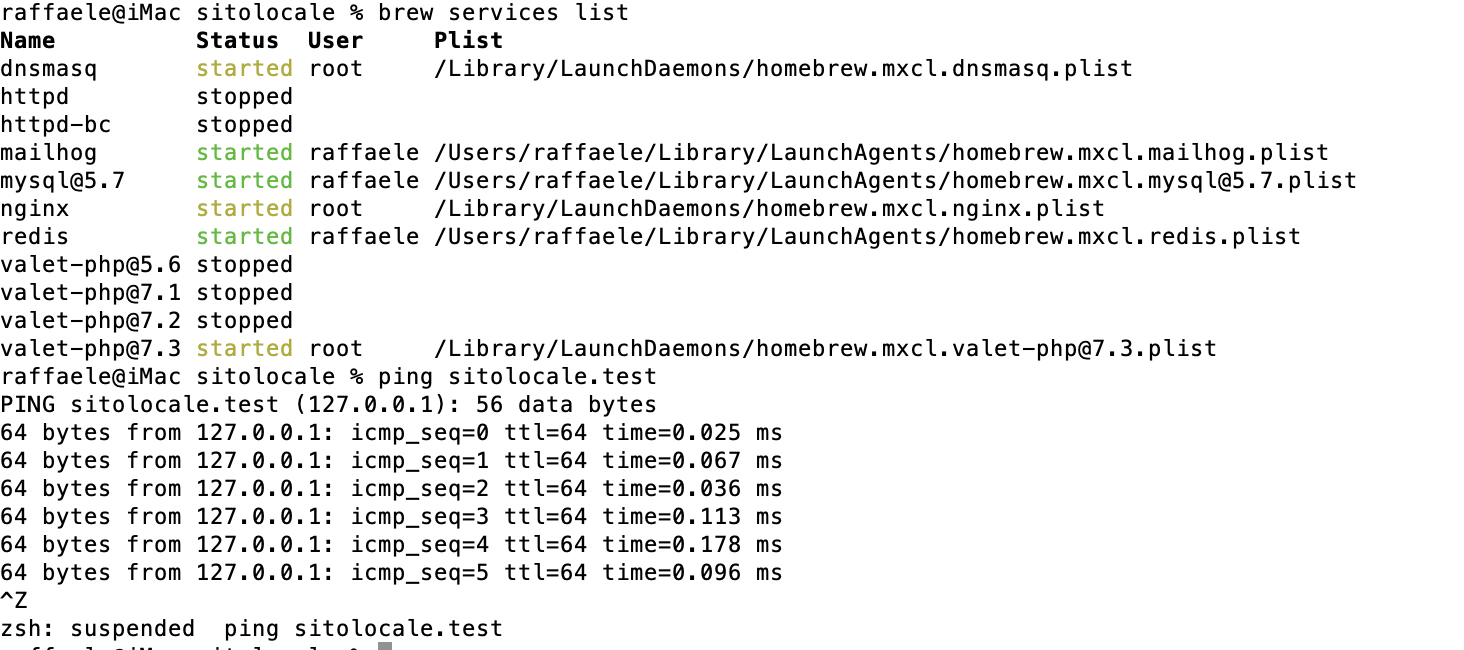Image resolution: width=1464 pixels, height=650 pixels.
Task: Click the started status for mailhog
Action: [x=244, y=153]
